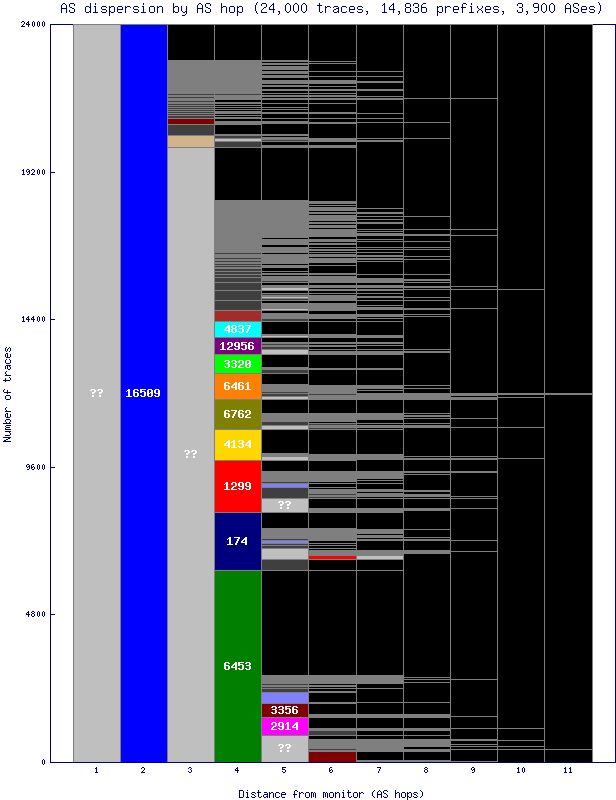The height and width of the screenshot is (800, 616).
Task: Click the navy 174 segment
Action: [x=238, y=541]
